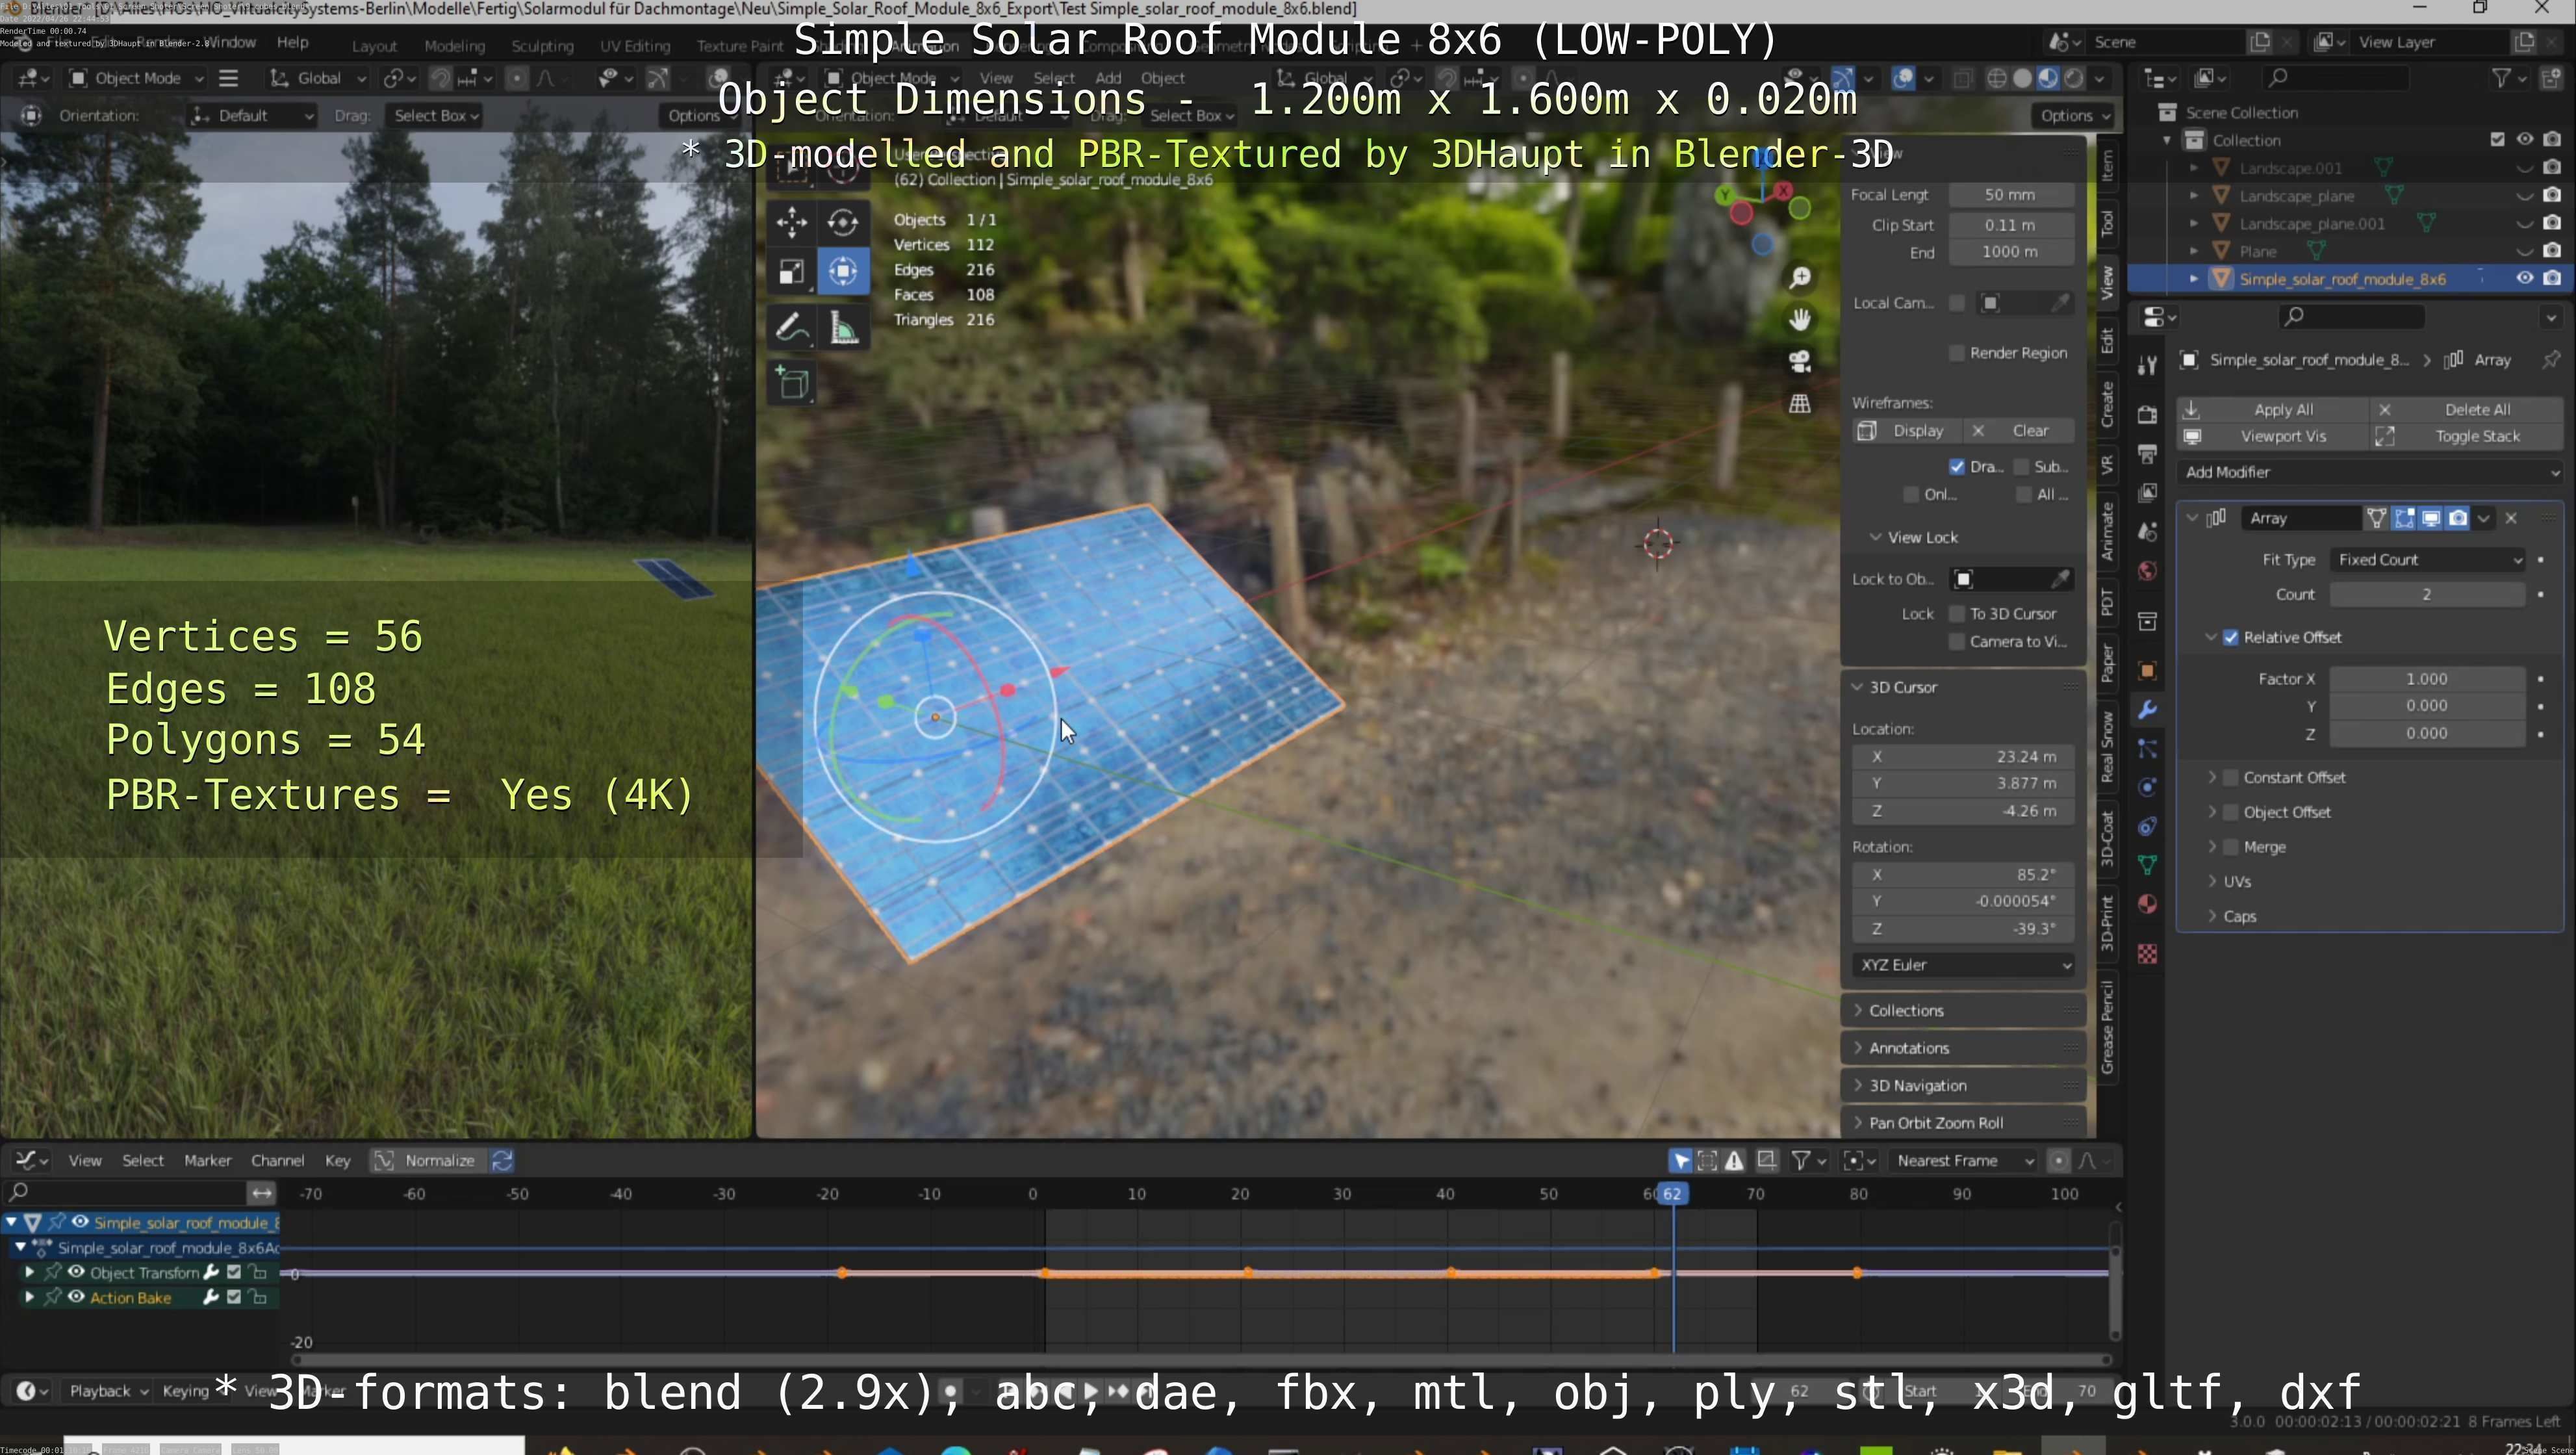This screenshot has width=2576, height=1455.
Task: Open the Render properties tab icon
Action: point(2147,414)
